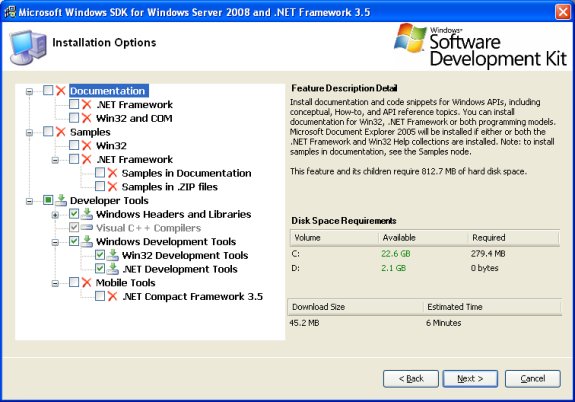This screenshot has height=402, width=575.
Task: Click the Volume column header
Action: click(334, 238)
